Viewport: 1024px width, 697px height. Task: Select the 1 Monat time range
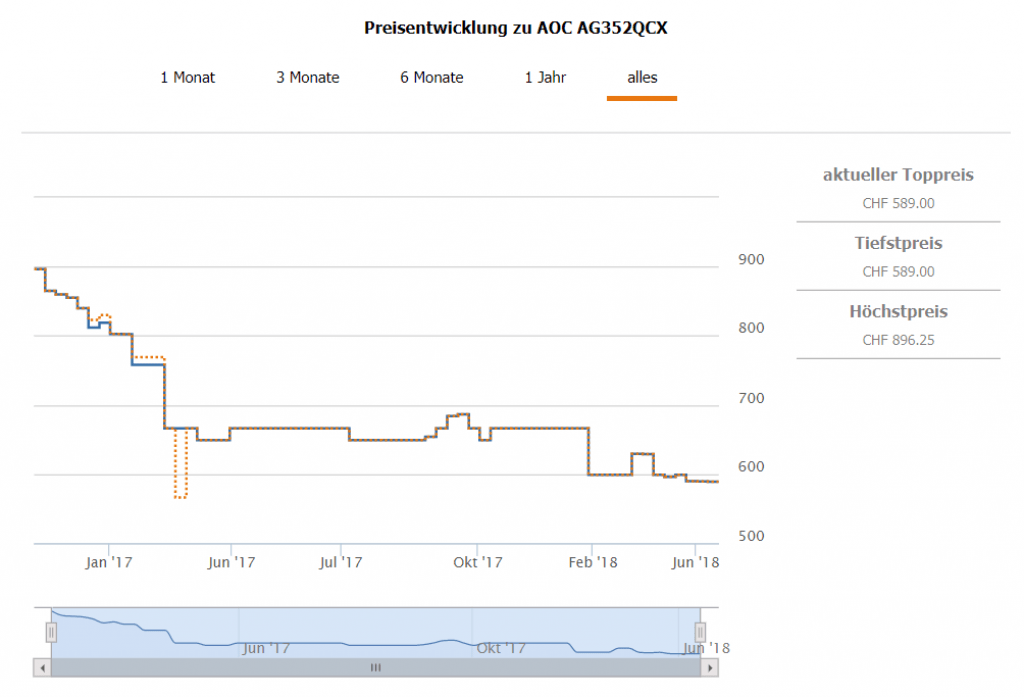pos(187,77)
